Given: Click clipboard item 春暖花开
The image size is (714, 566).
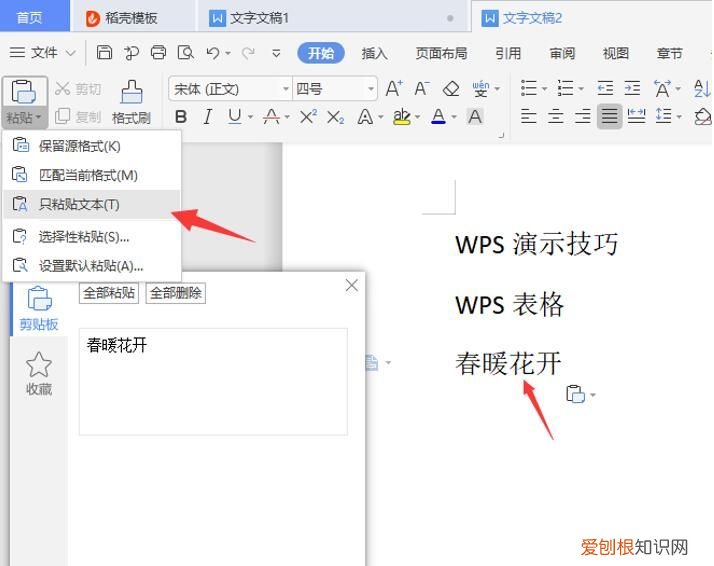Looking at the screenshot, I should pyautogui.click(x=213, y=382).
